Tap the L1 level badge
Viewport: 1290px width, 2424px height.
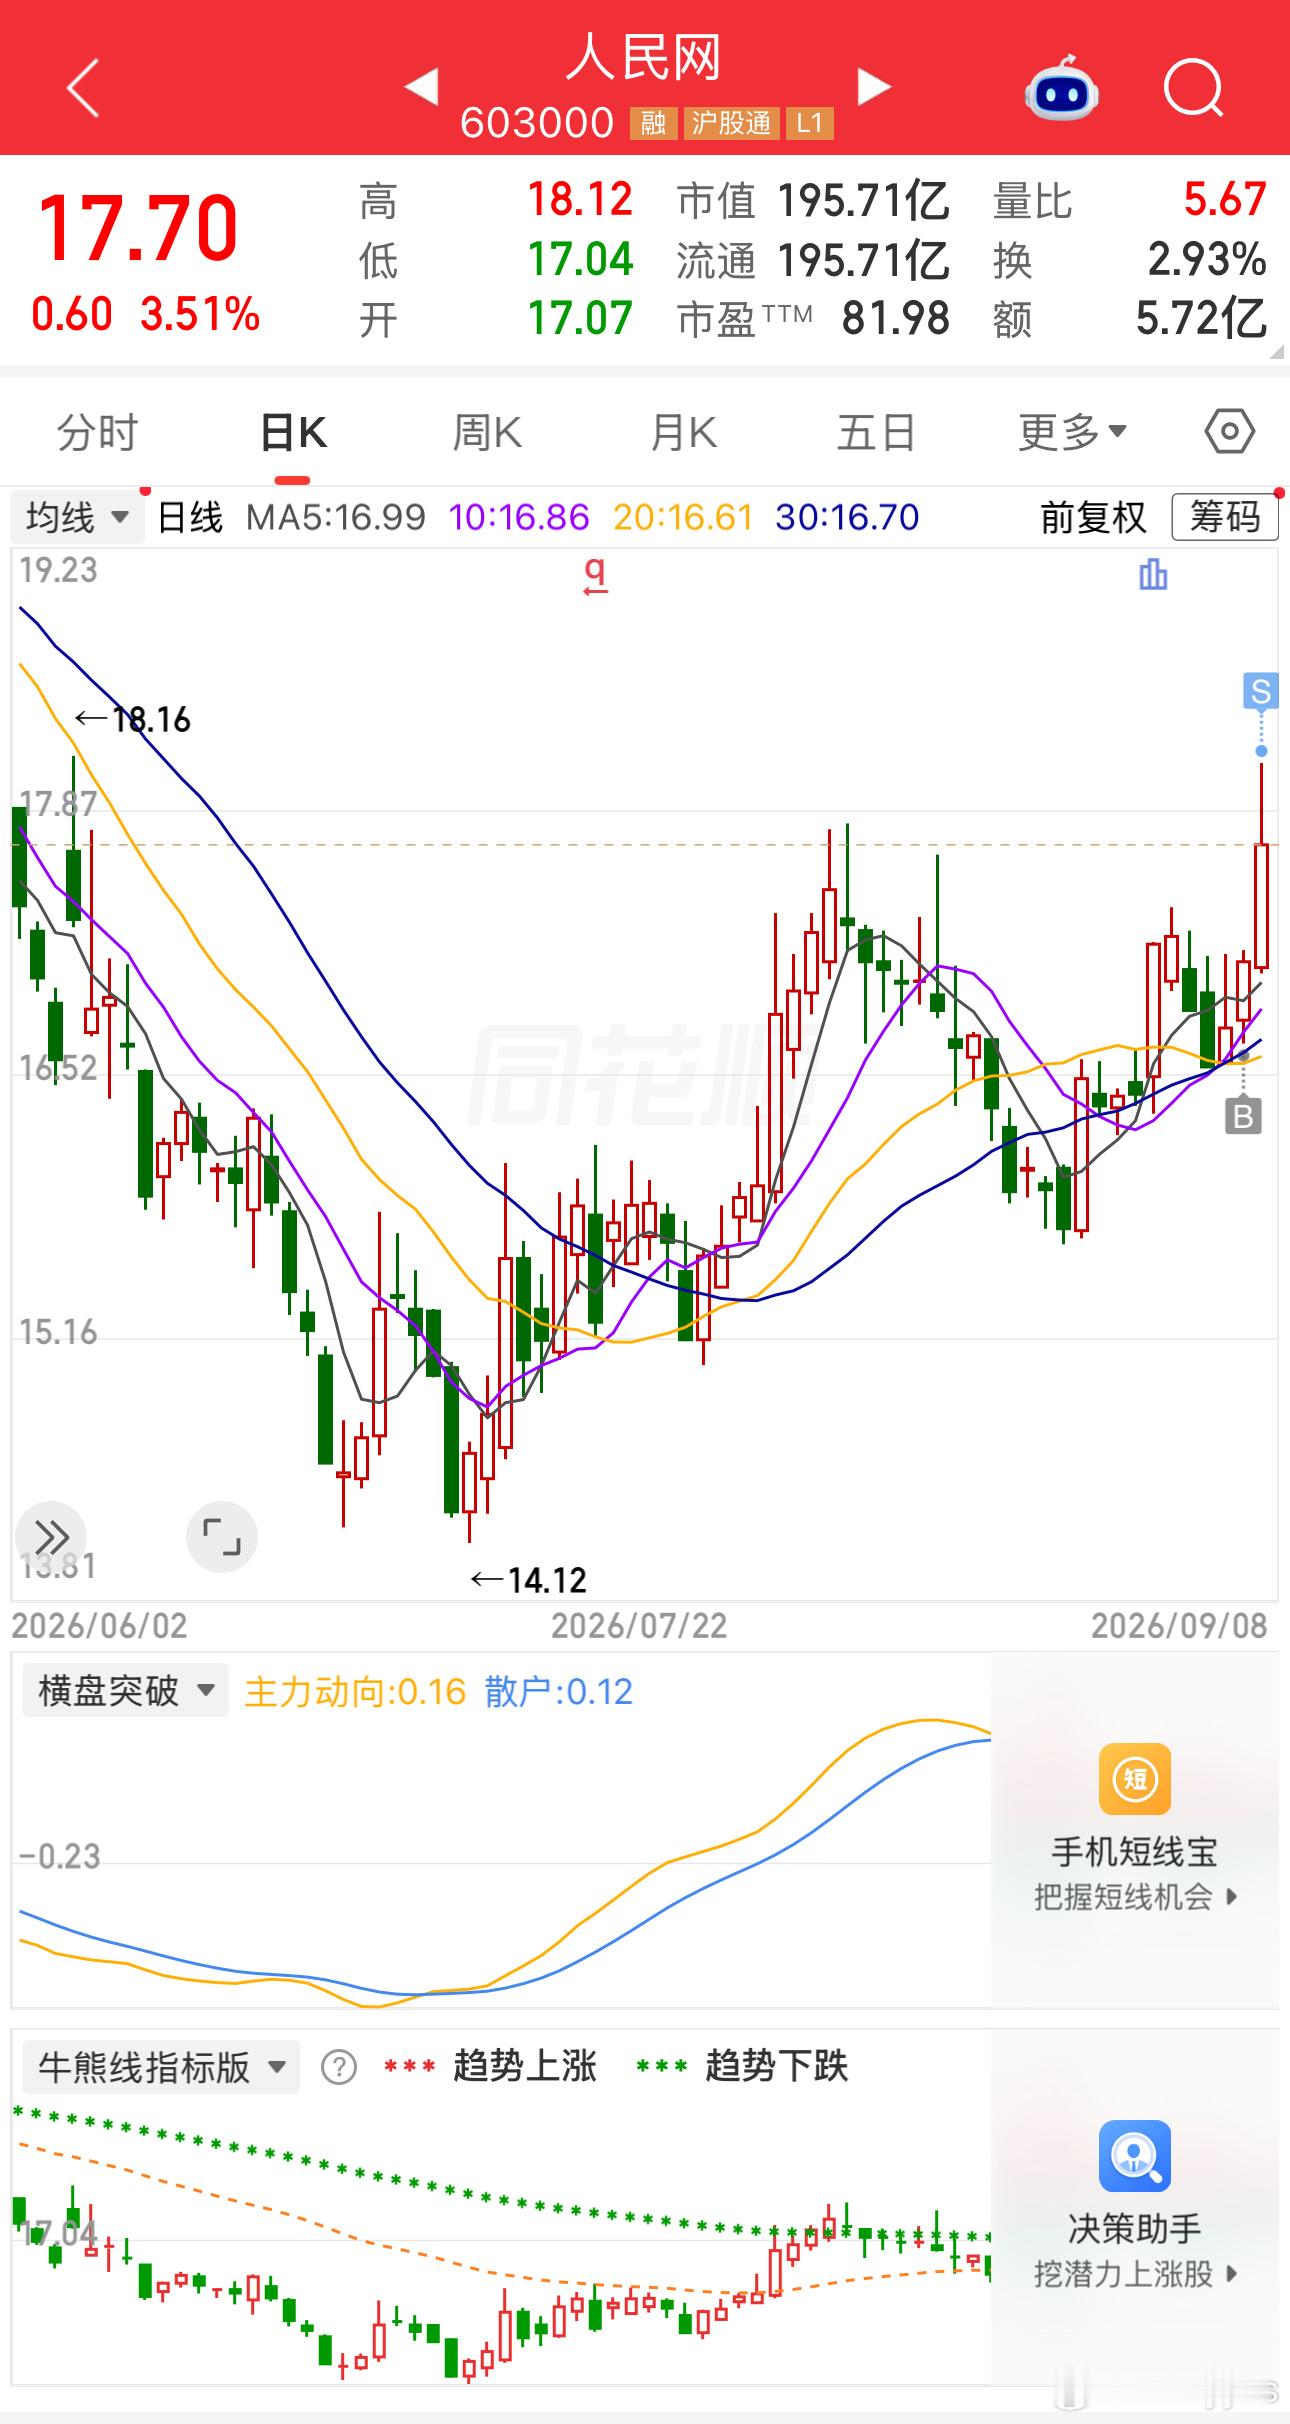click(809, 123)
